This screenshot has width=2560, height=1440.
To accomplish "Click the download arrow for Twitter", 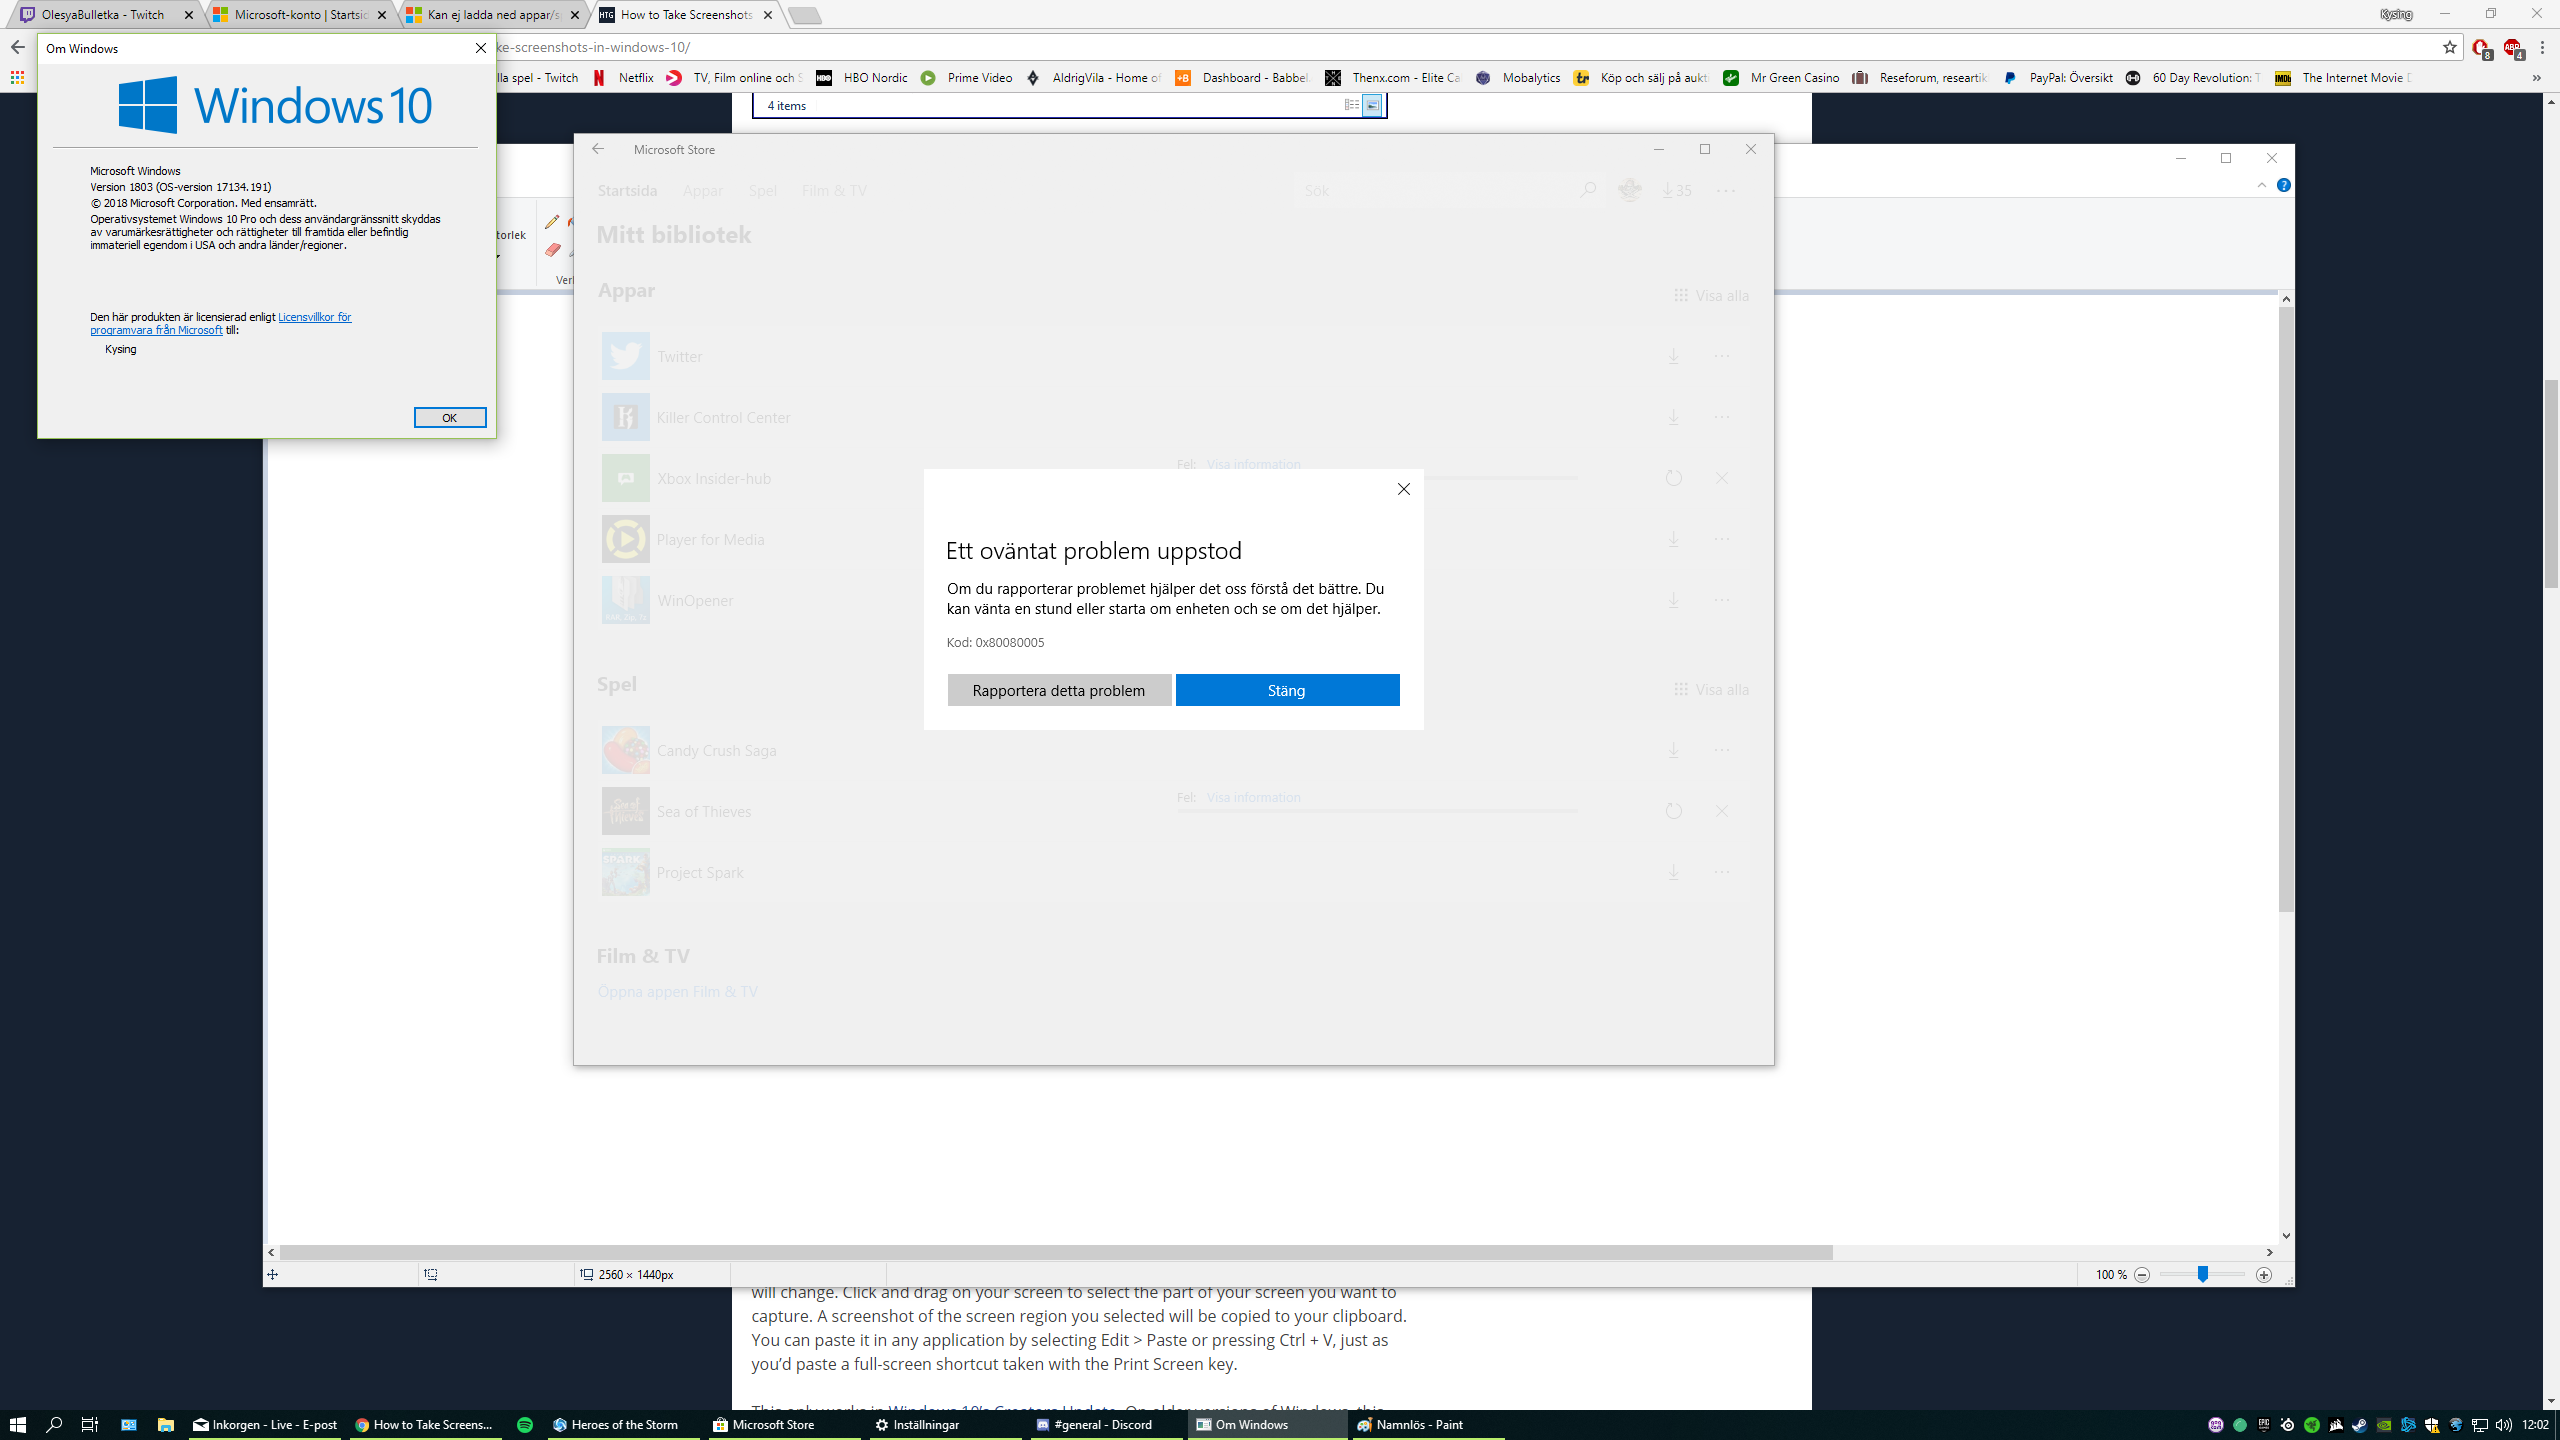I will click(x=1673, y=356).
